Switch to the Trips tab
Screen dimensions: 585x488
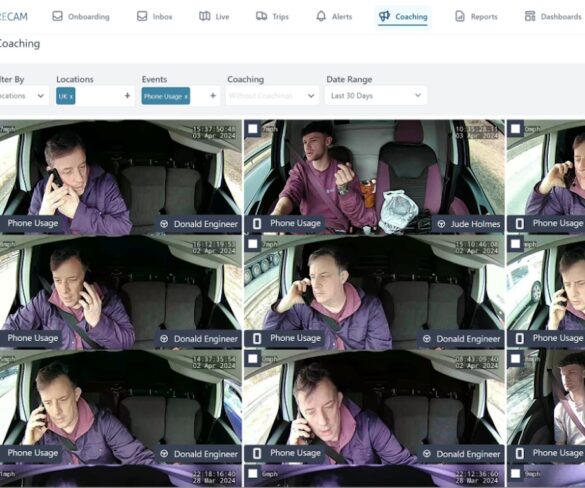(272, 16)
